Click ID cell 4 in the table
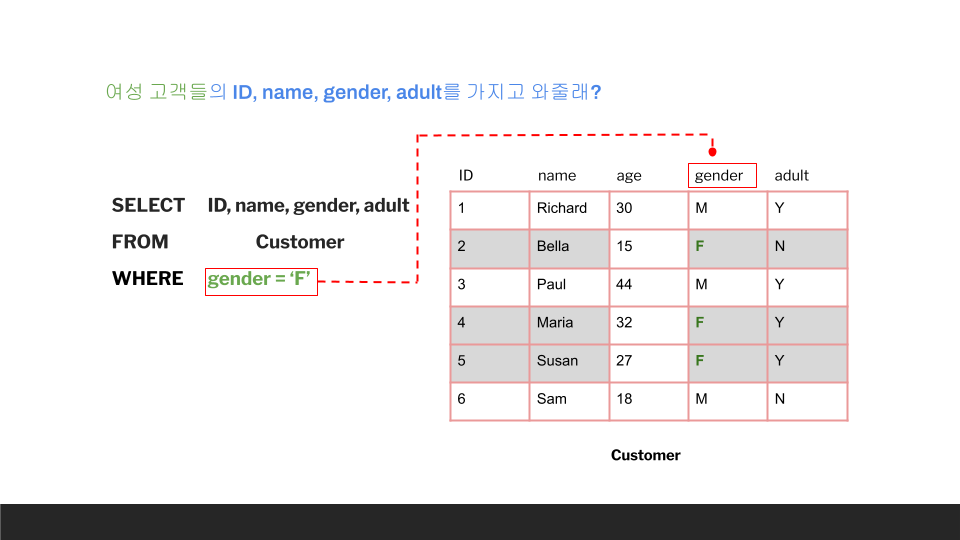 (490, 325)
